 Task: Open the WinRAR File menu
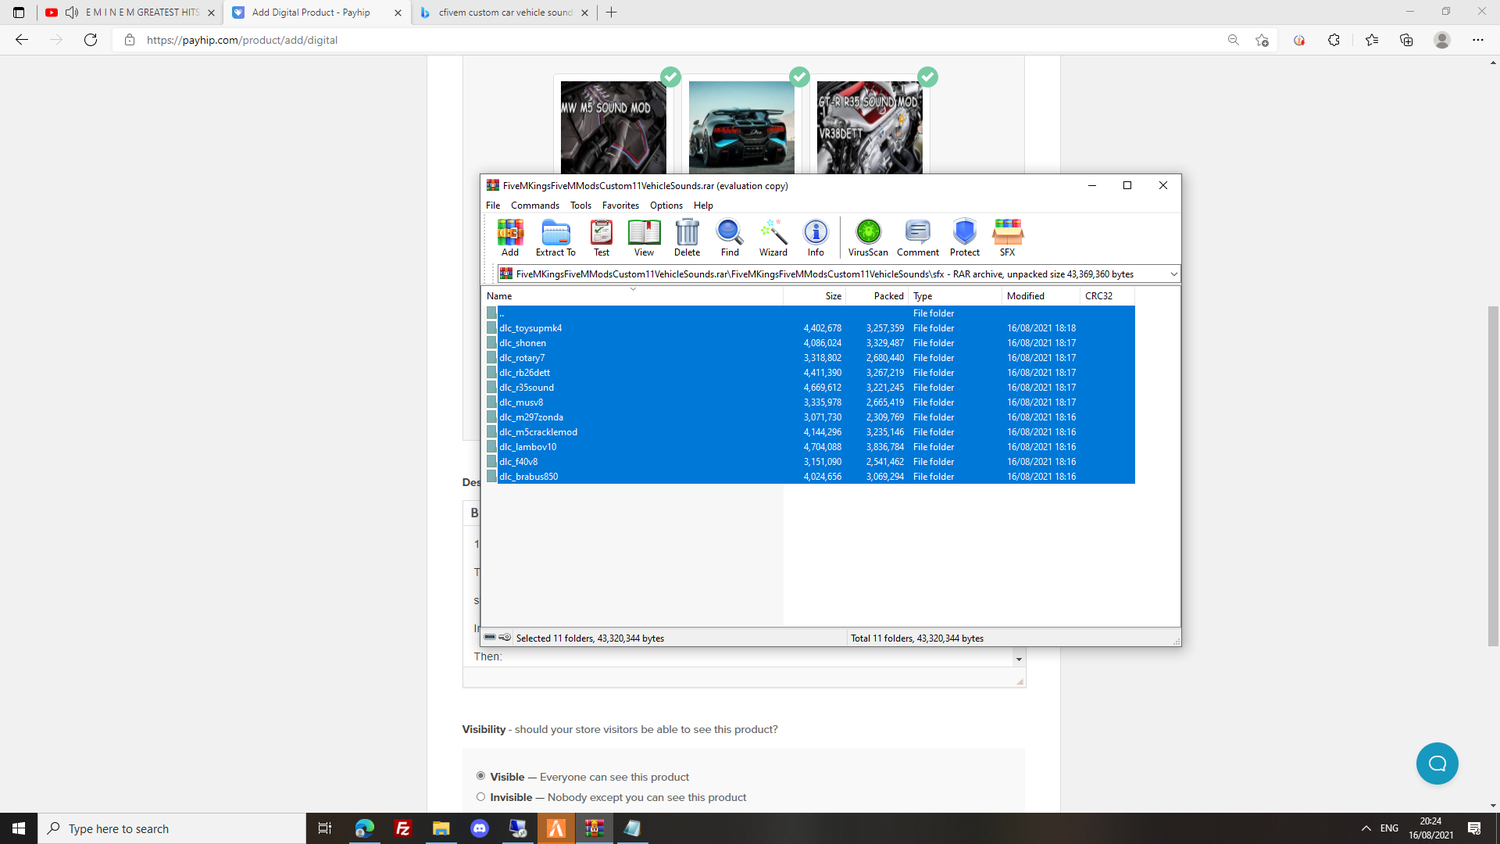pos(493,205)
